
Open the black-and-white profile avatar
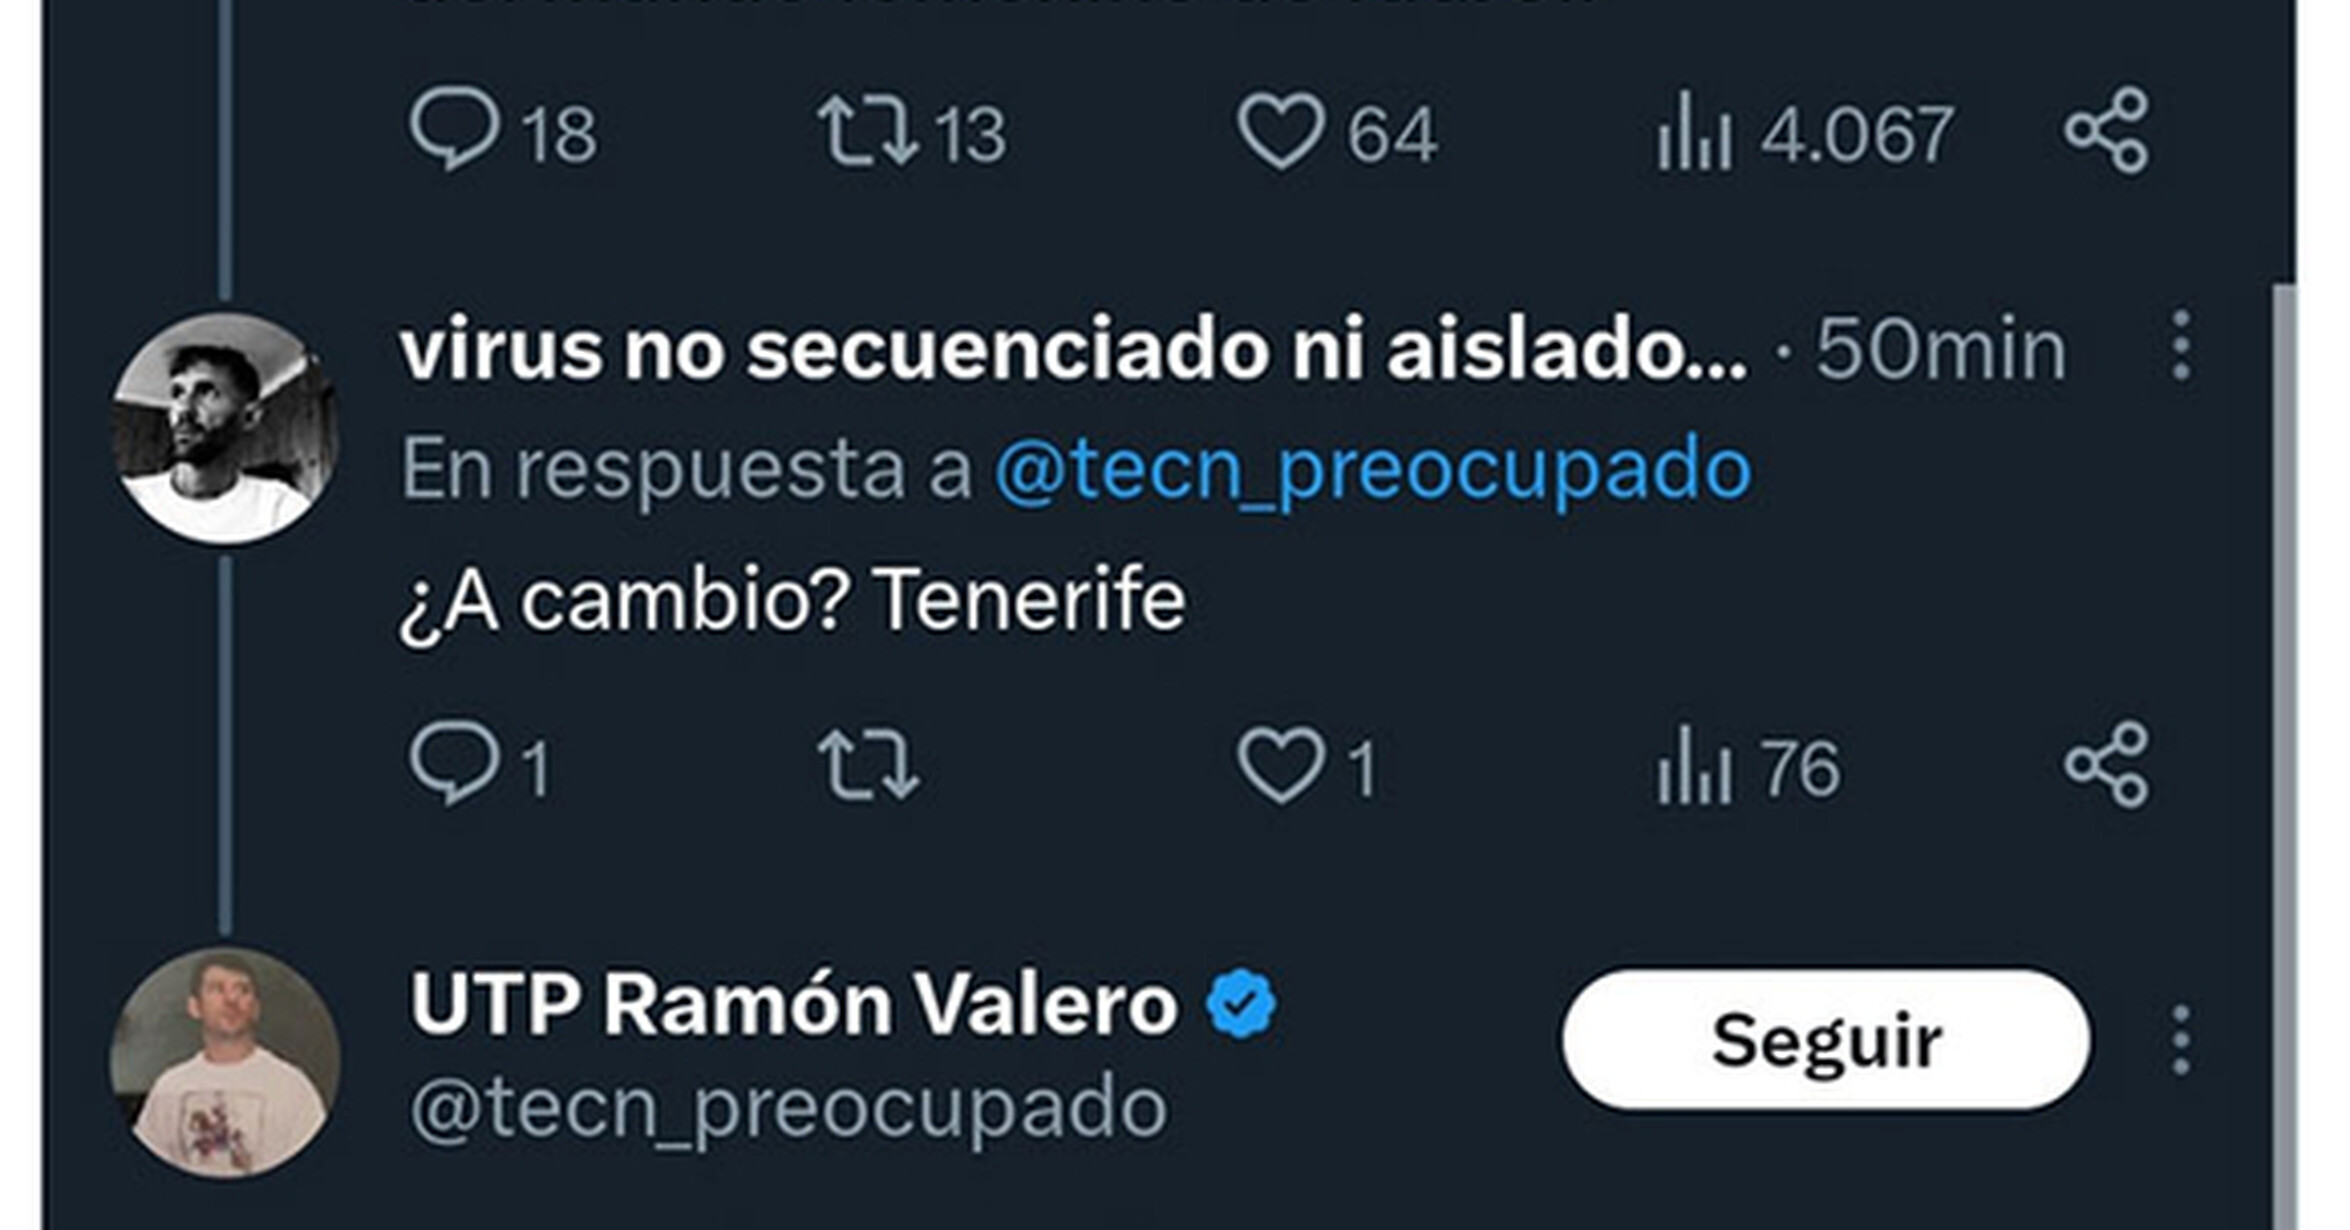225,428
